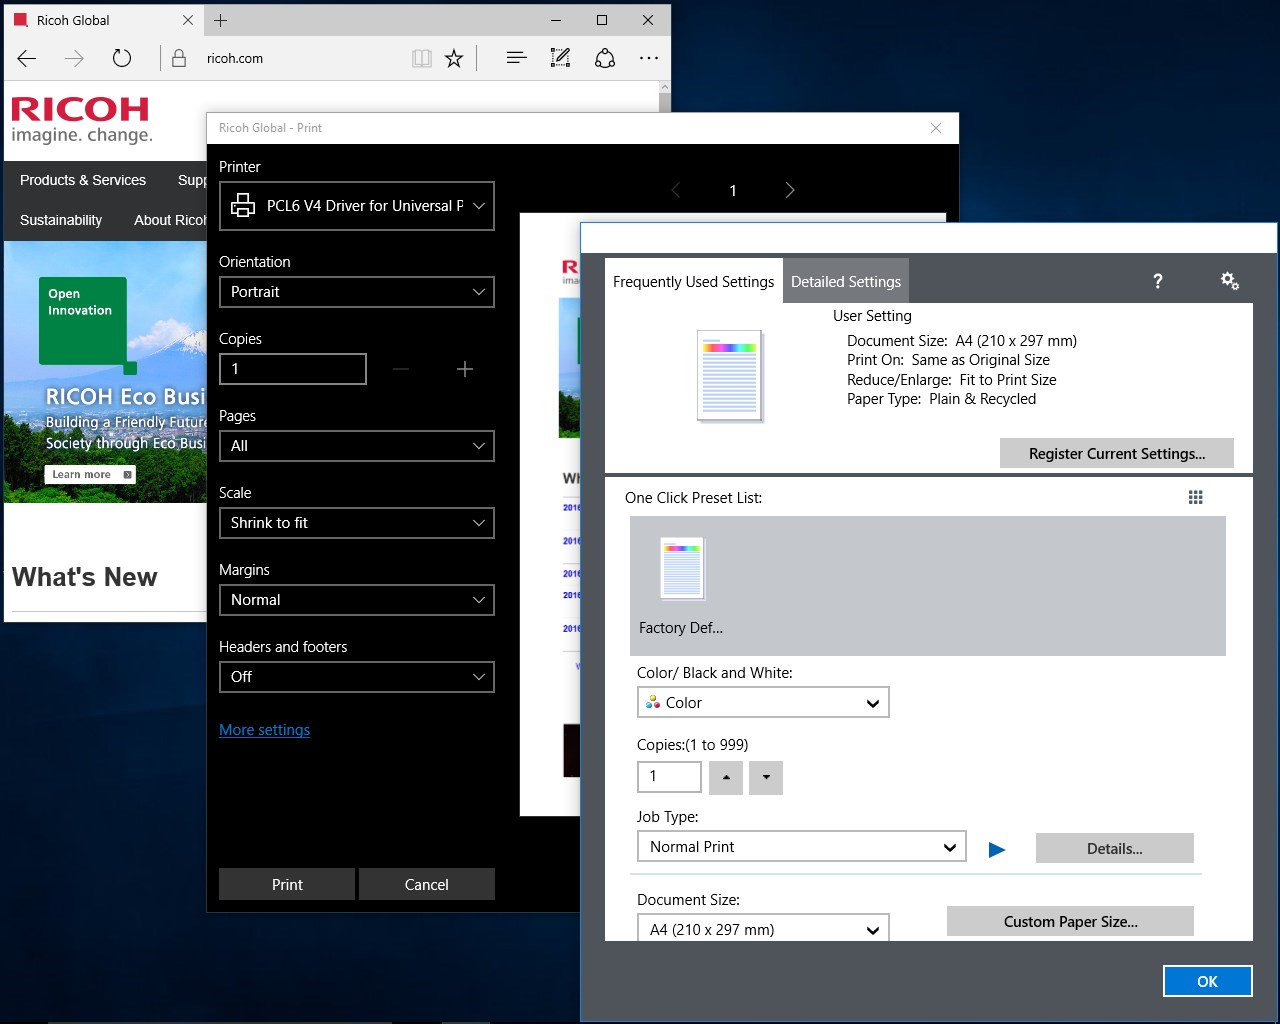Click the grid view icon beside One Click Preset List
The image size is (1280, 1024).
(x=1195, y=497)
